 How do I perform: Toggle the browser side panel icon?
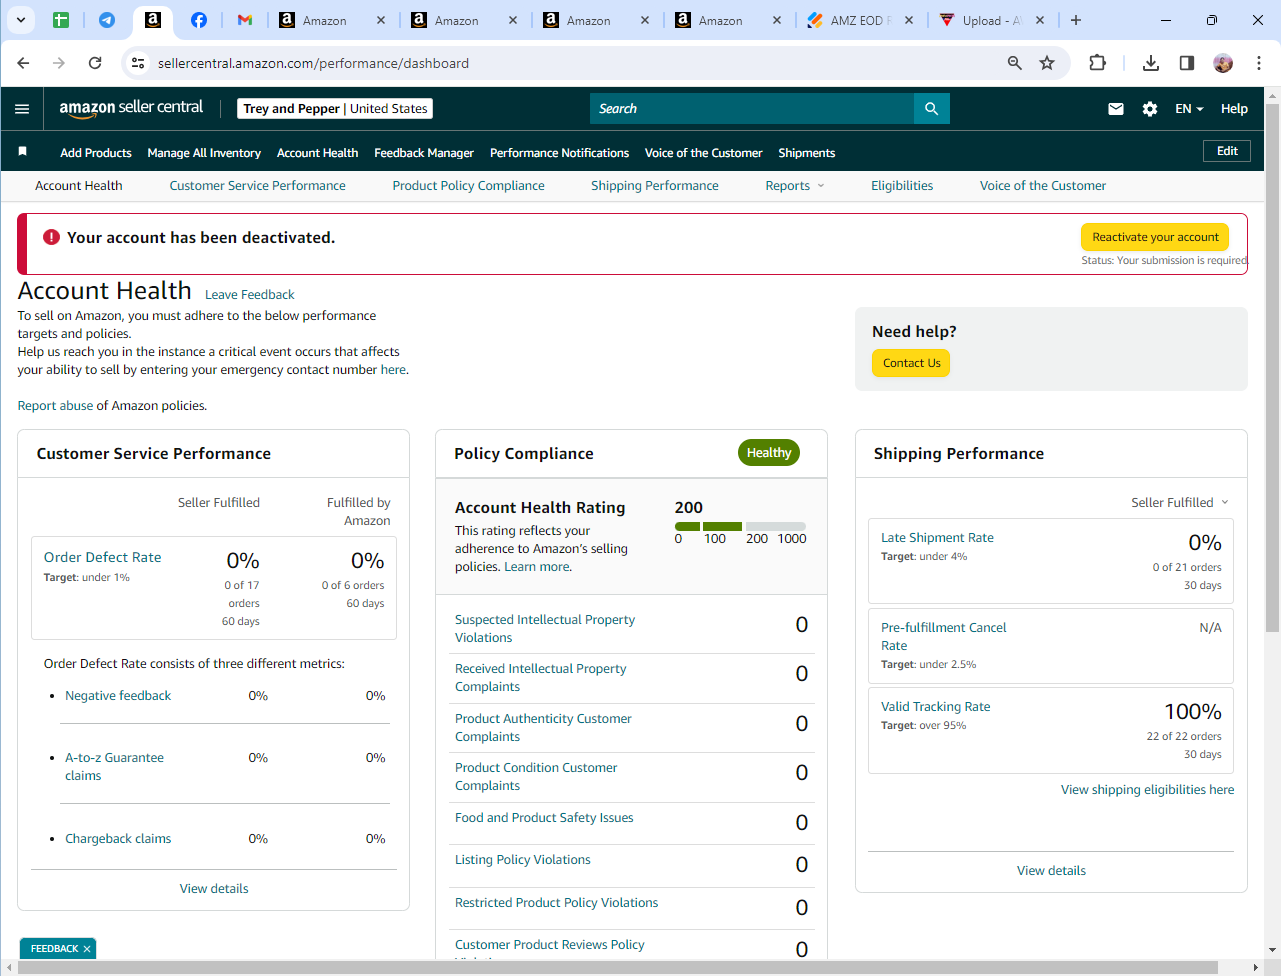[x=1187, y=63]
